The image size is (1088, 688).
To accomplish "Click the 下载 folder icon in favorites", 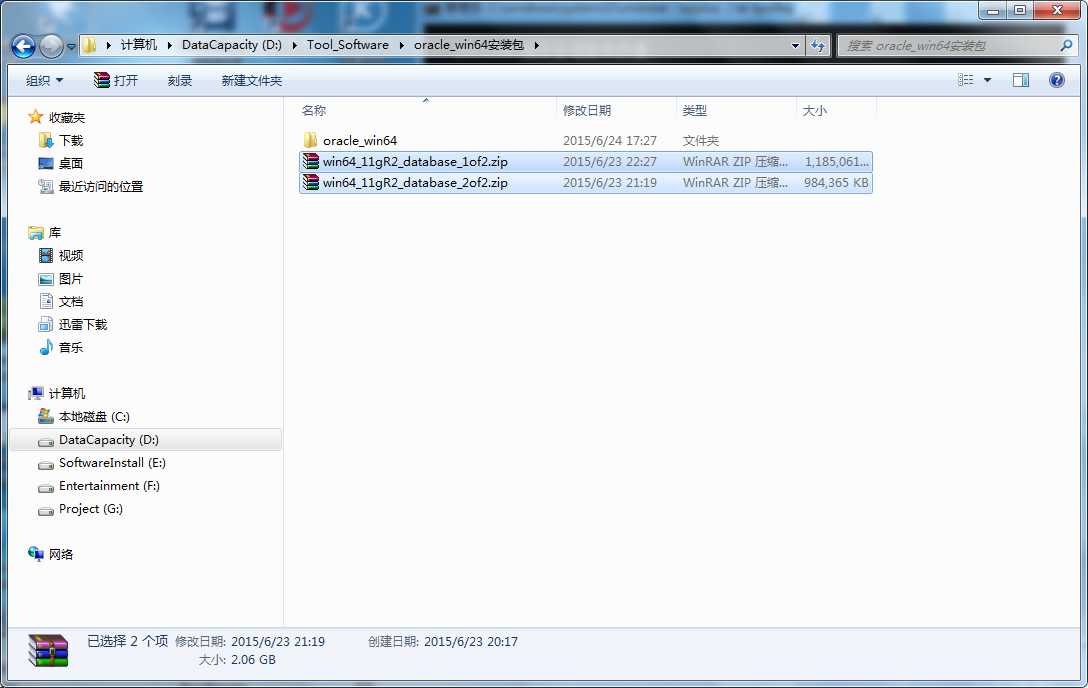I will (x=46, y=140).
